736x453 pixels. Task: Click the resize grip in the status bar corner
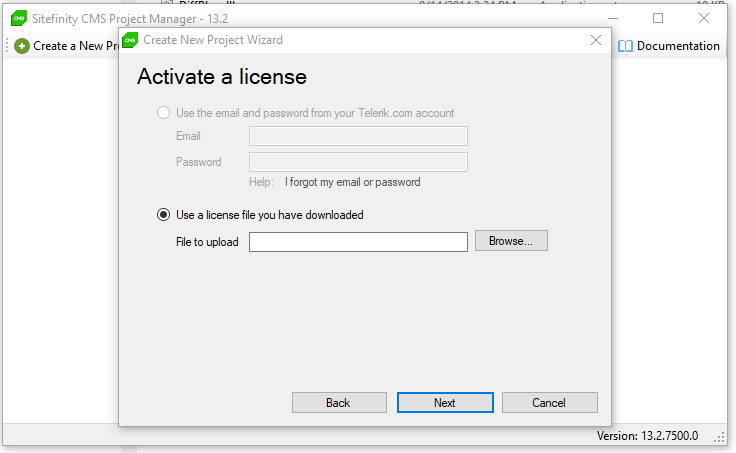pyautogui.click(x=719, y=438)
